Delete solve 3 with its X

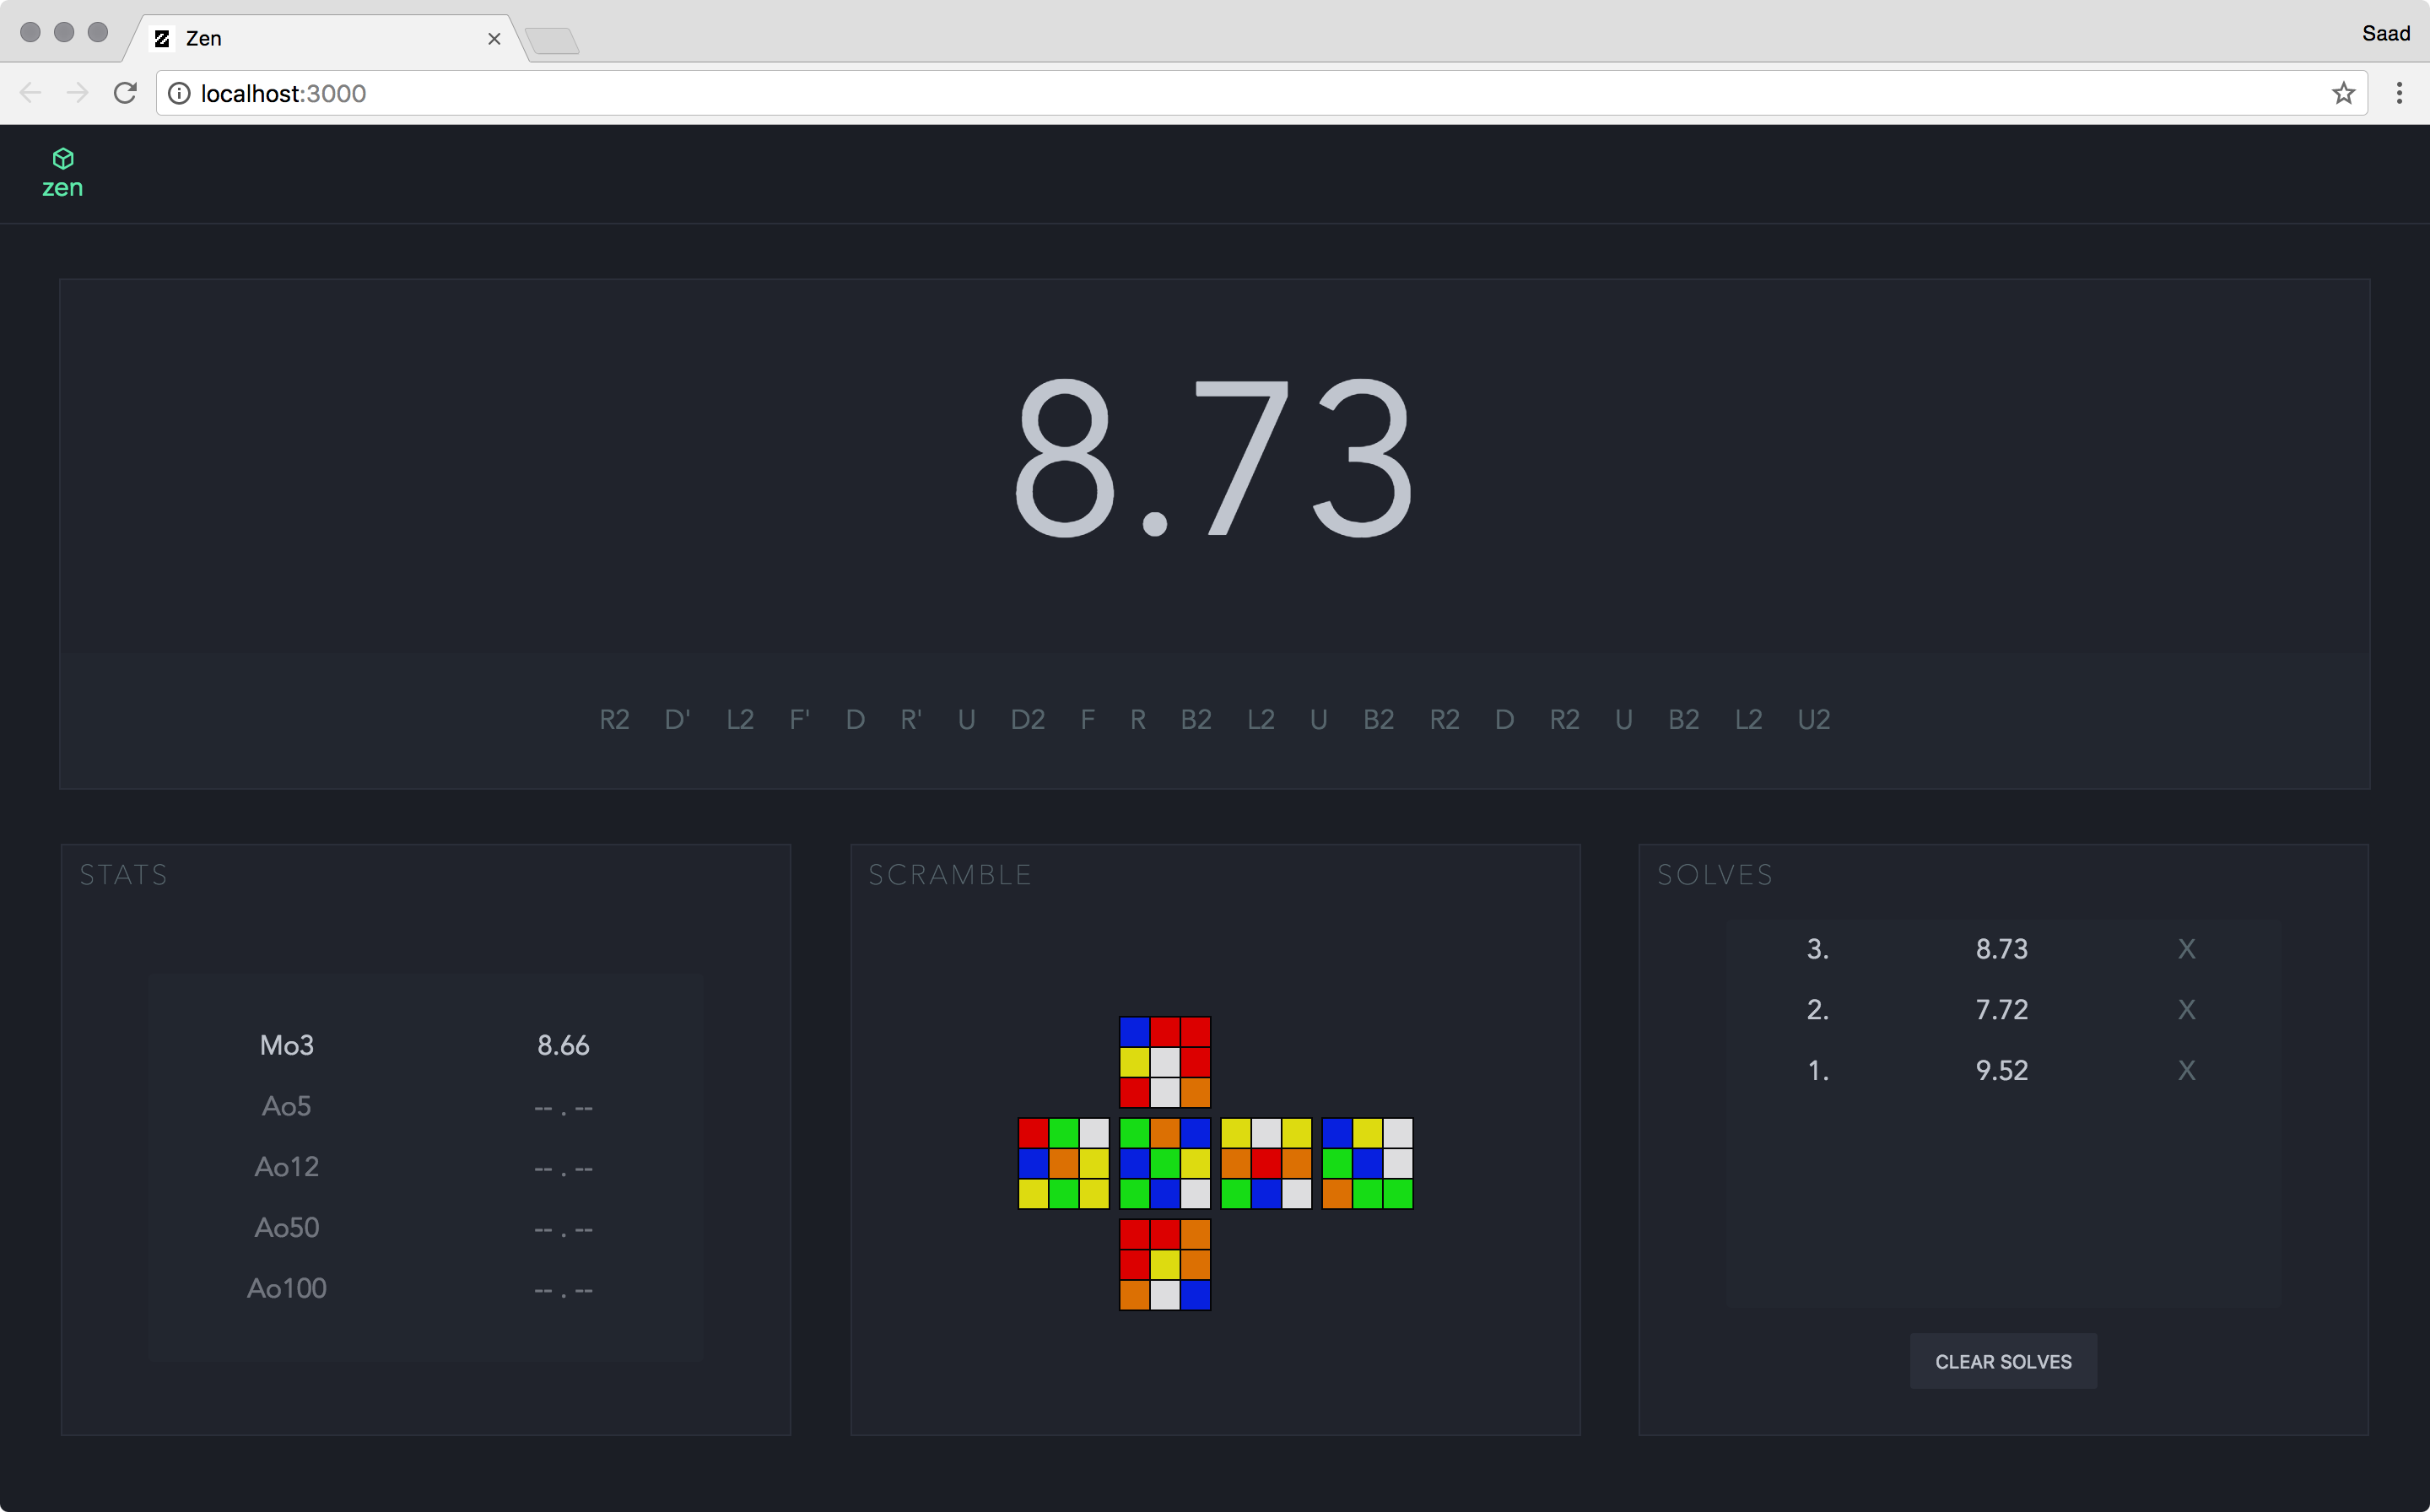[x=2186, y=949]
